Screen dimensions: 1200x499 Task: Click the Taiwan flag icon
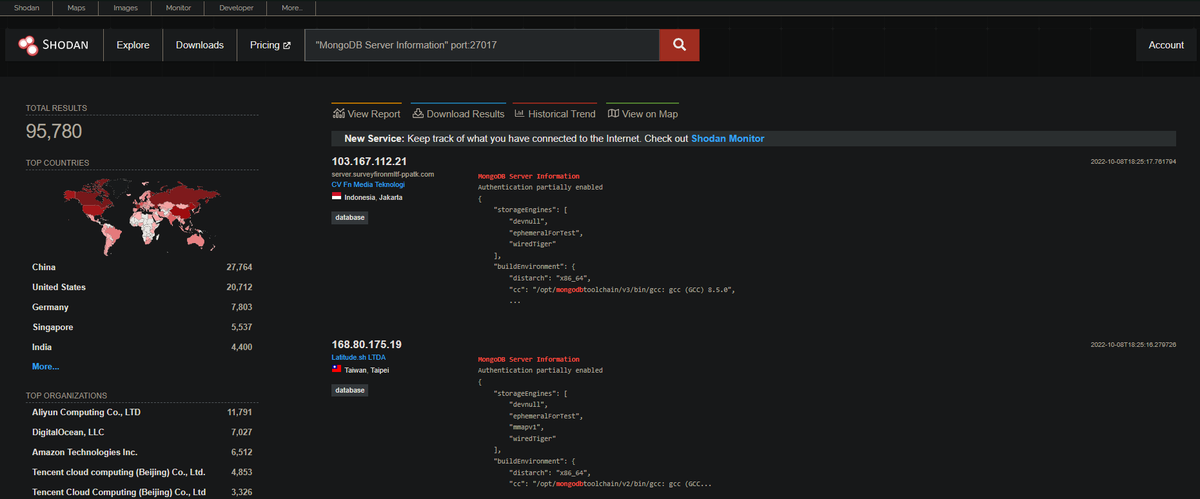point(337,370)
